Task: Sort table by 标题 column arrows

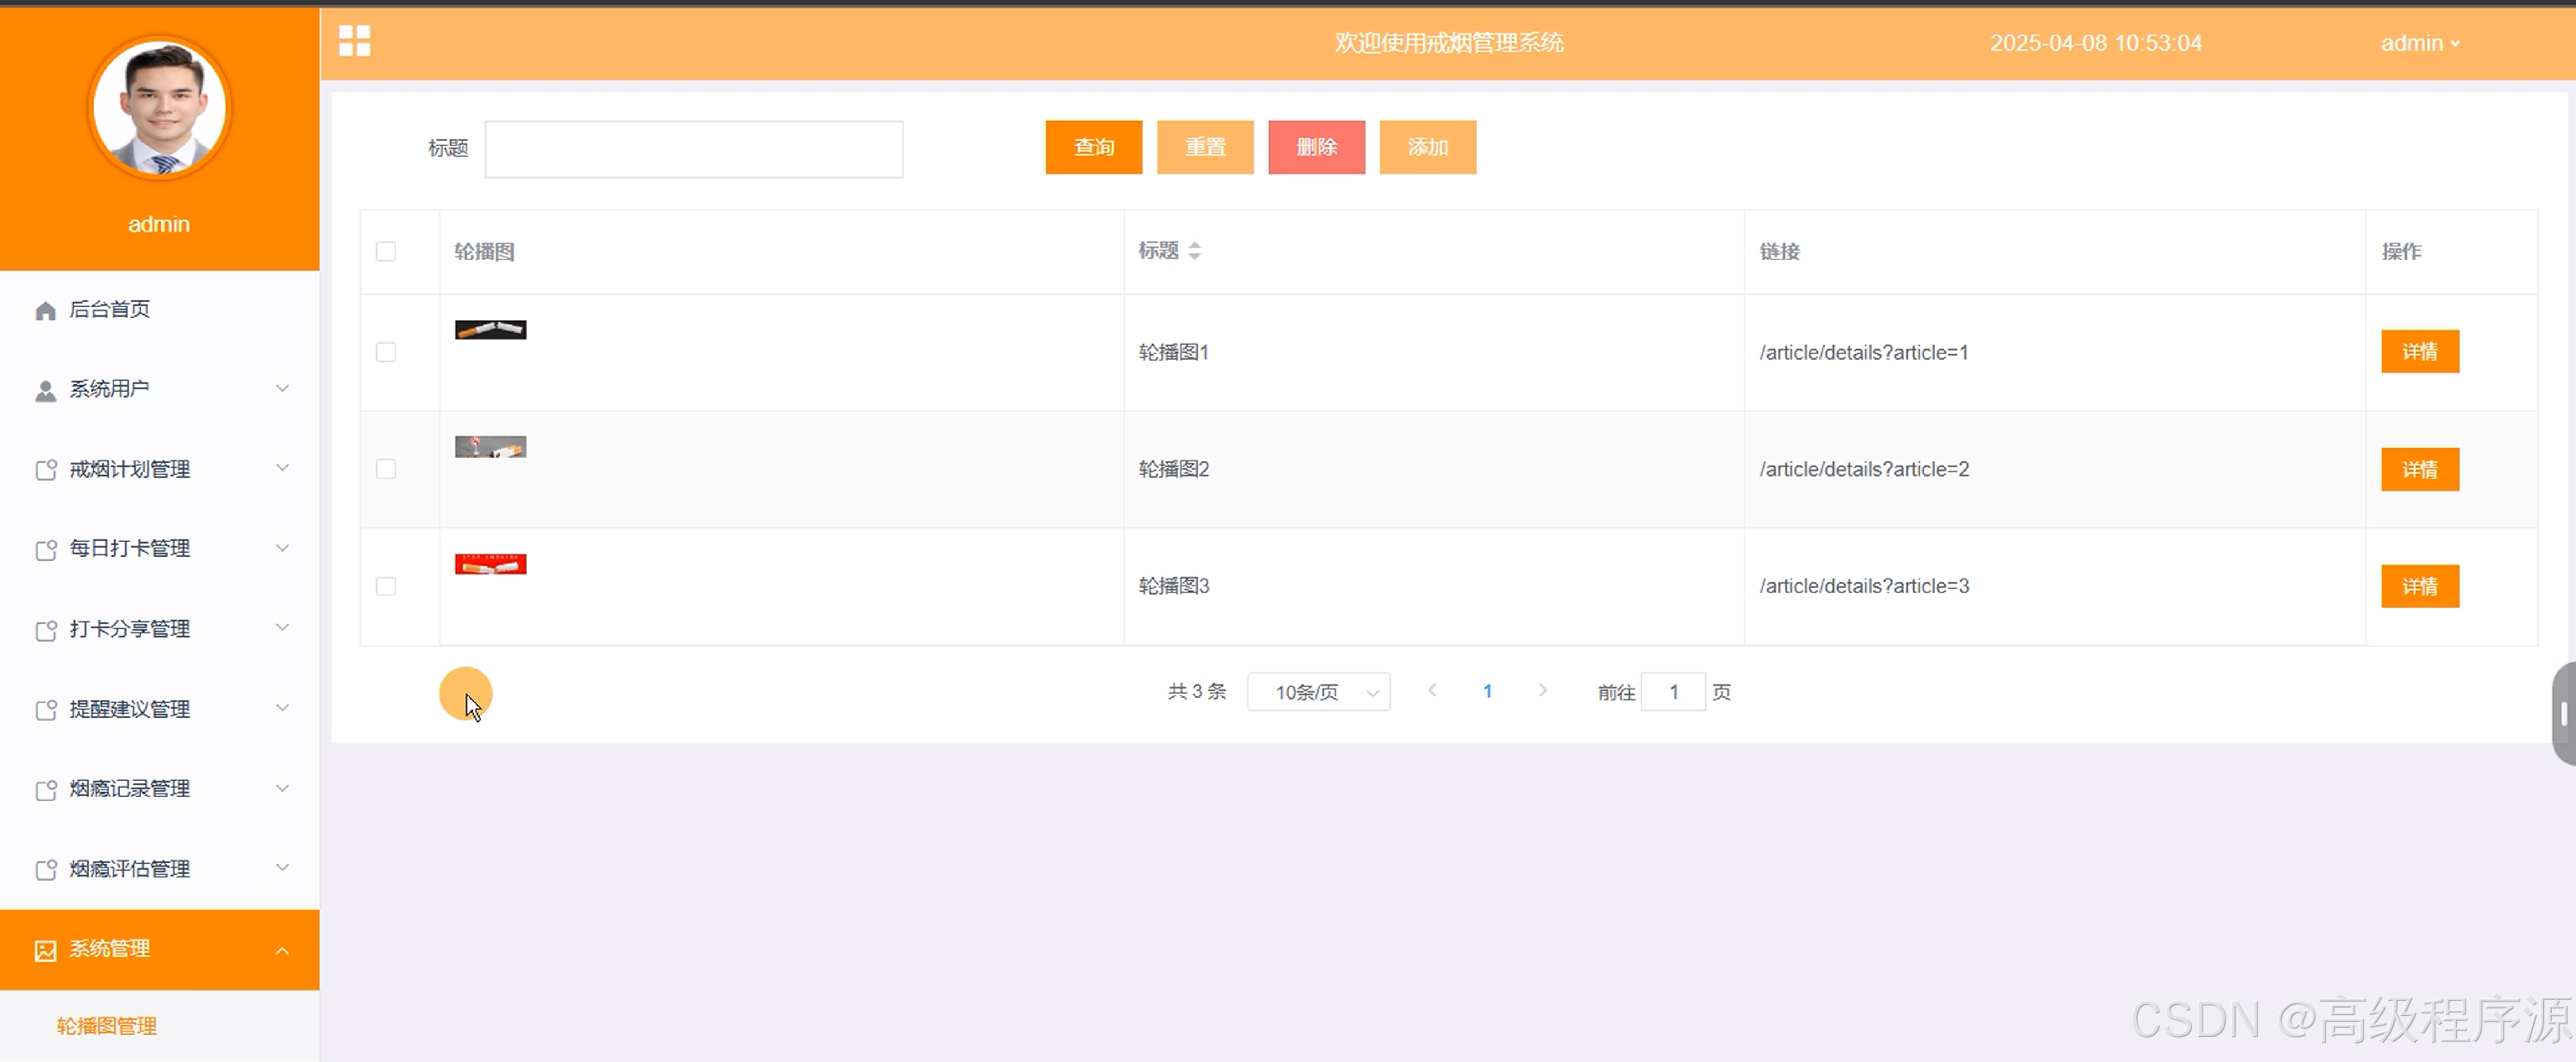Action: pos(1194,251)
